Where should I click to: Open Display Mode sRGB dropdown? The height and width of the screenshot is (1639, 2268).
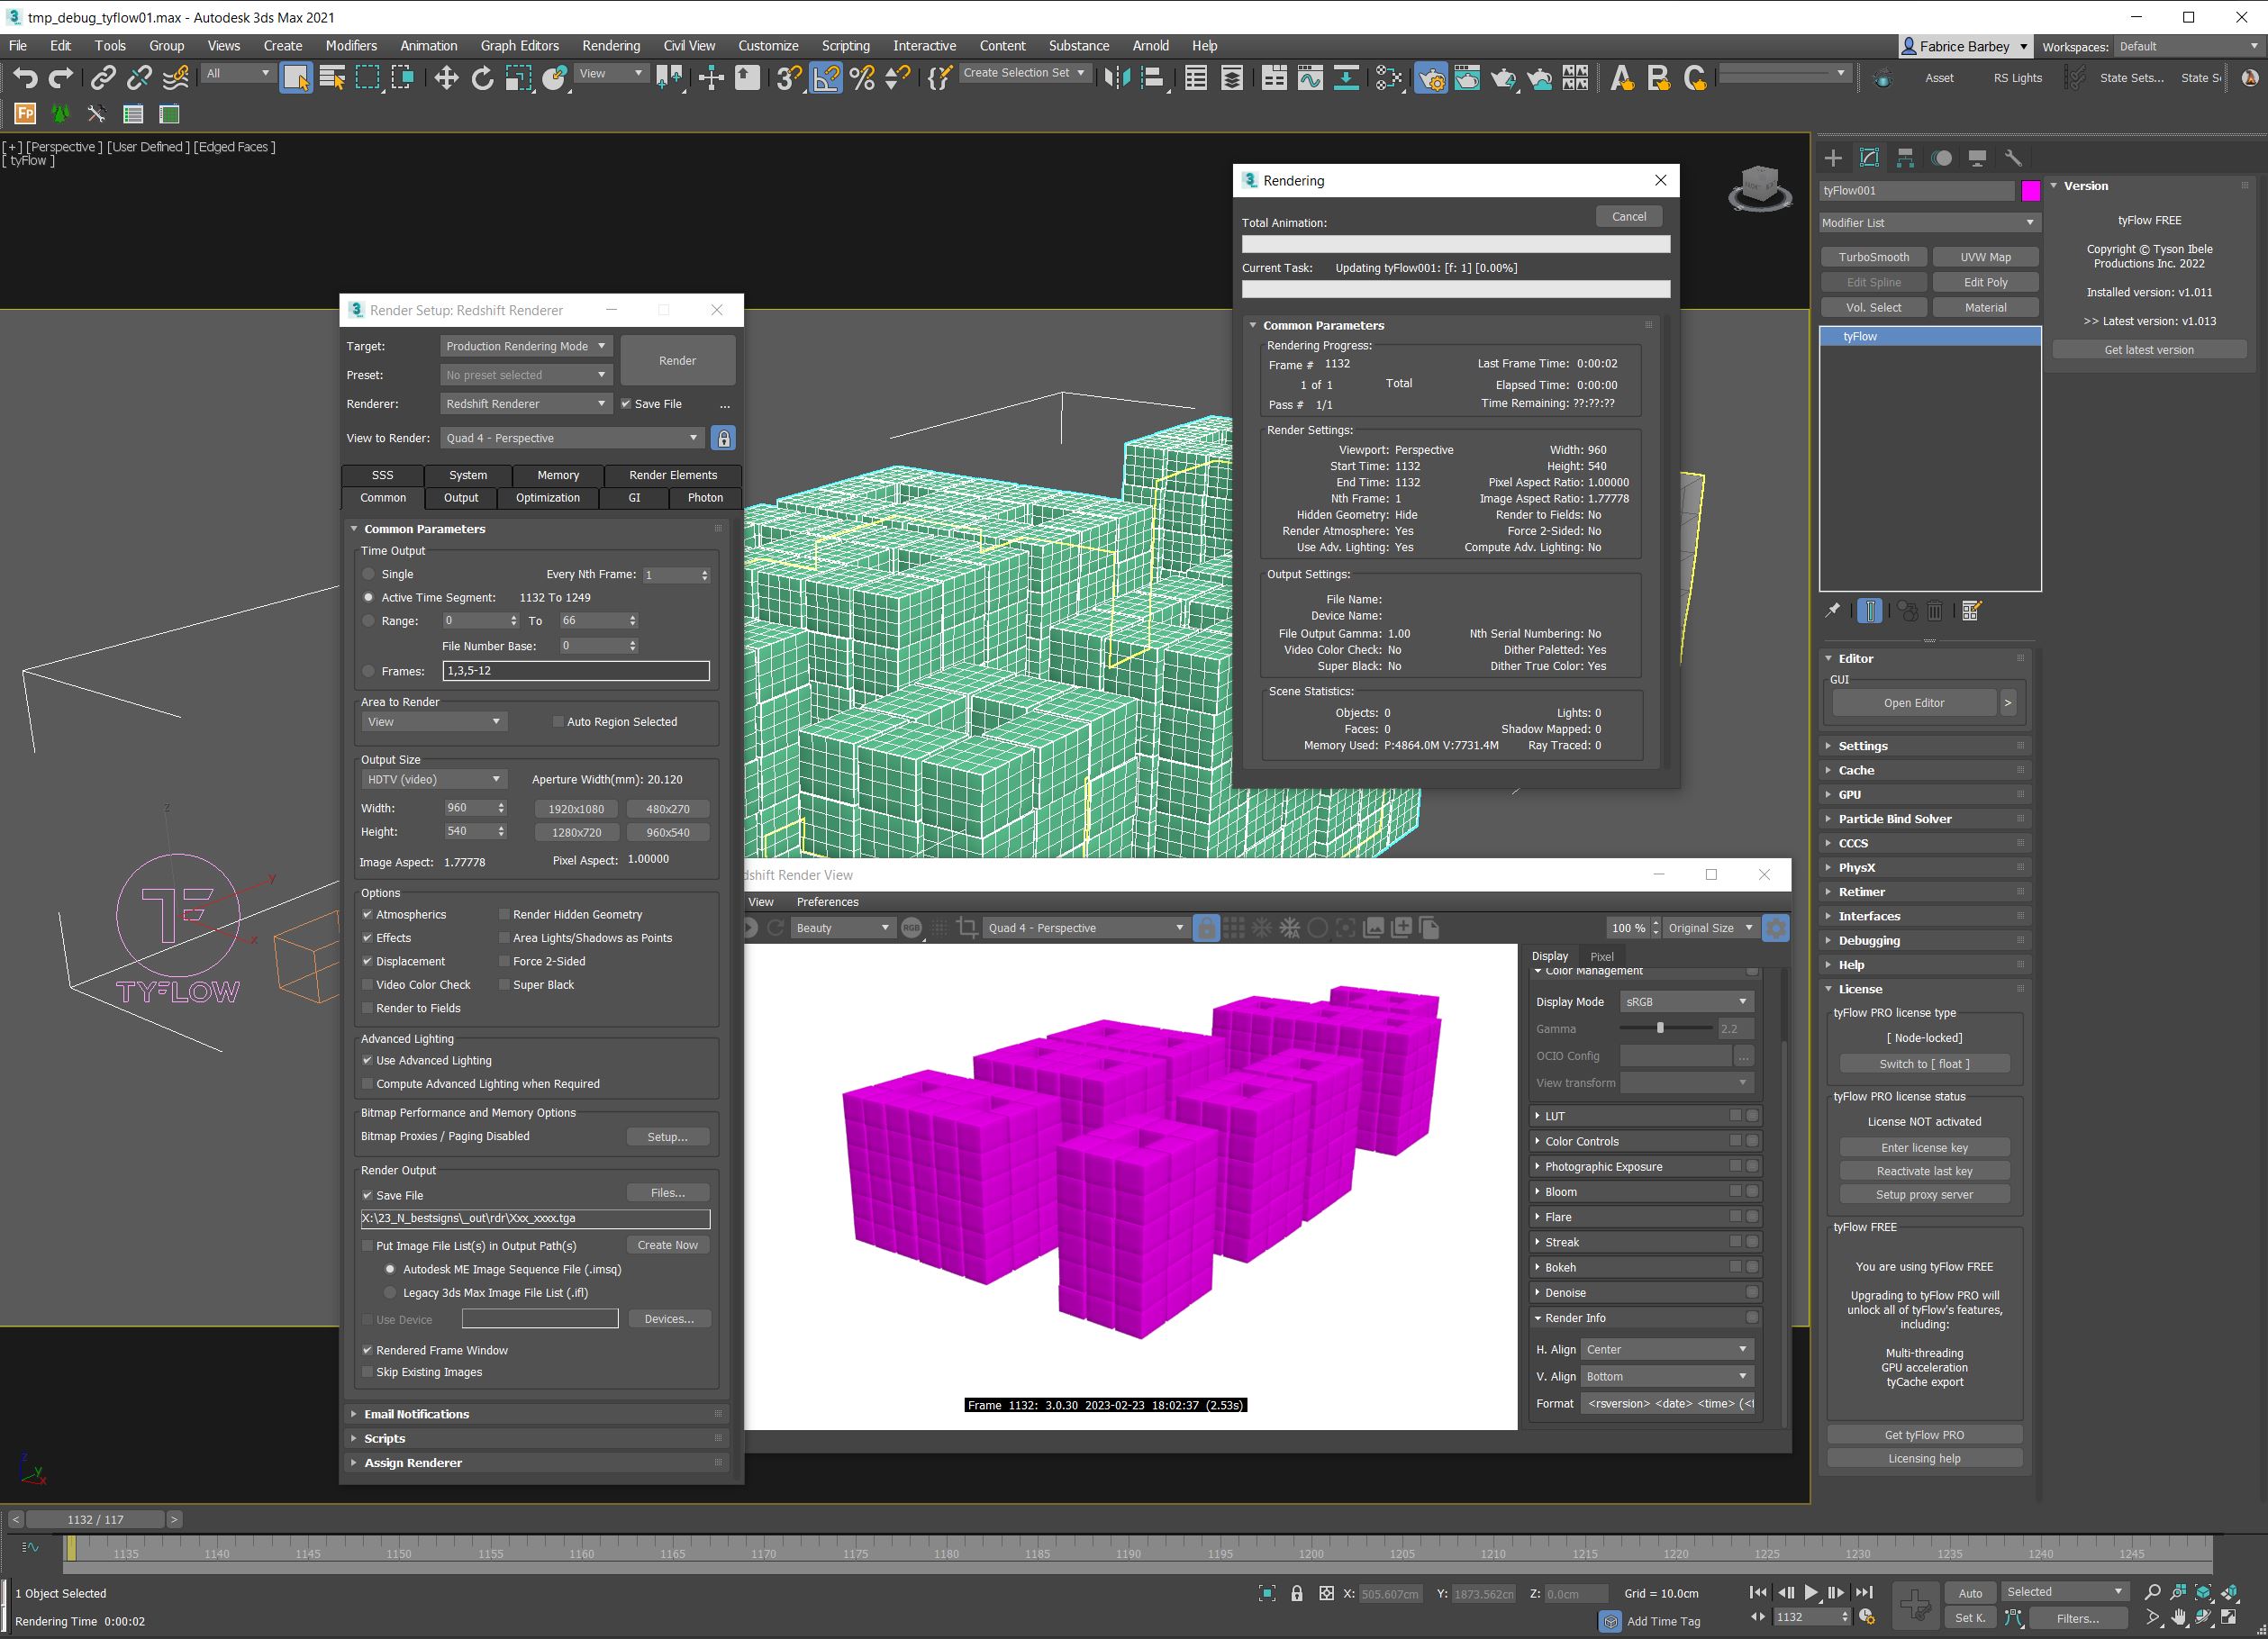pyautogui.click(x=1687, y=1002)
